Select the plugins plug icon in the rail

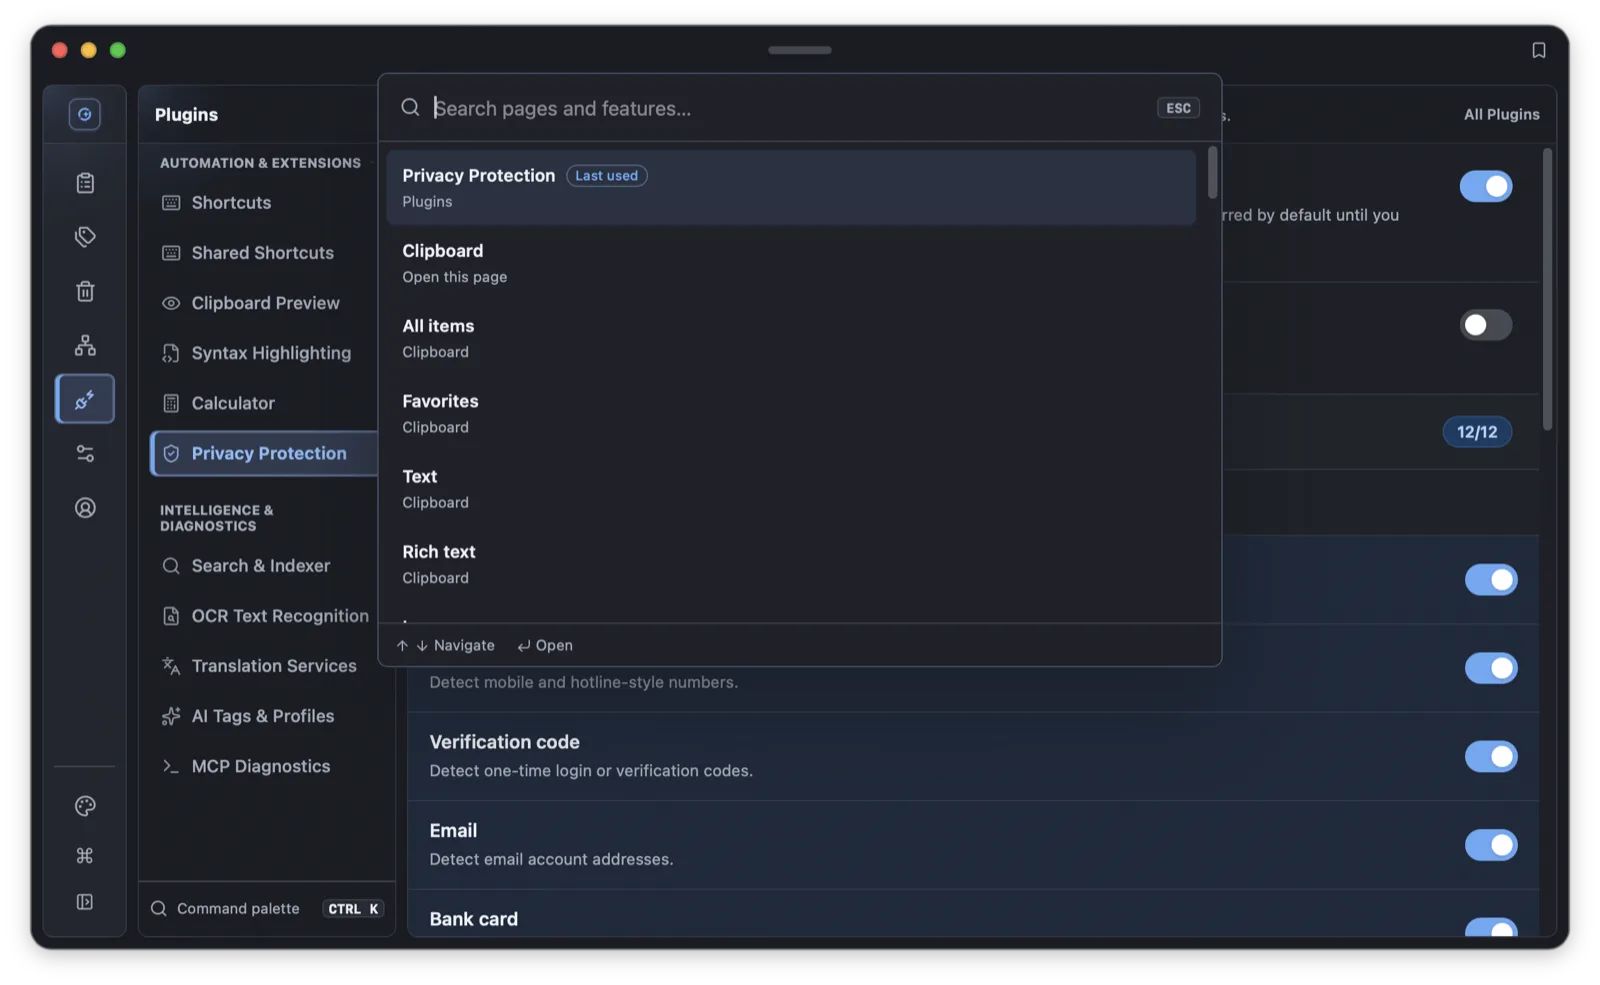coord(85,399)
